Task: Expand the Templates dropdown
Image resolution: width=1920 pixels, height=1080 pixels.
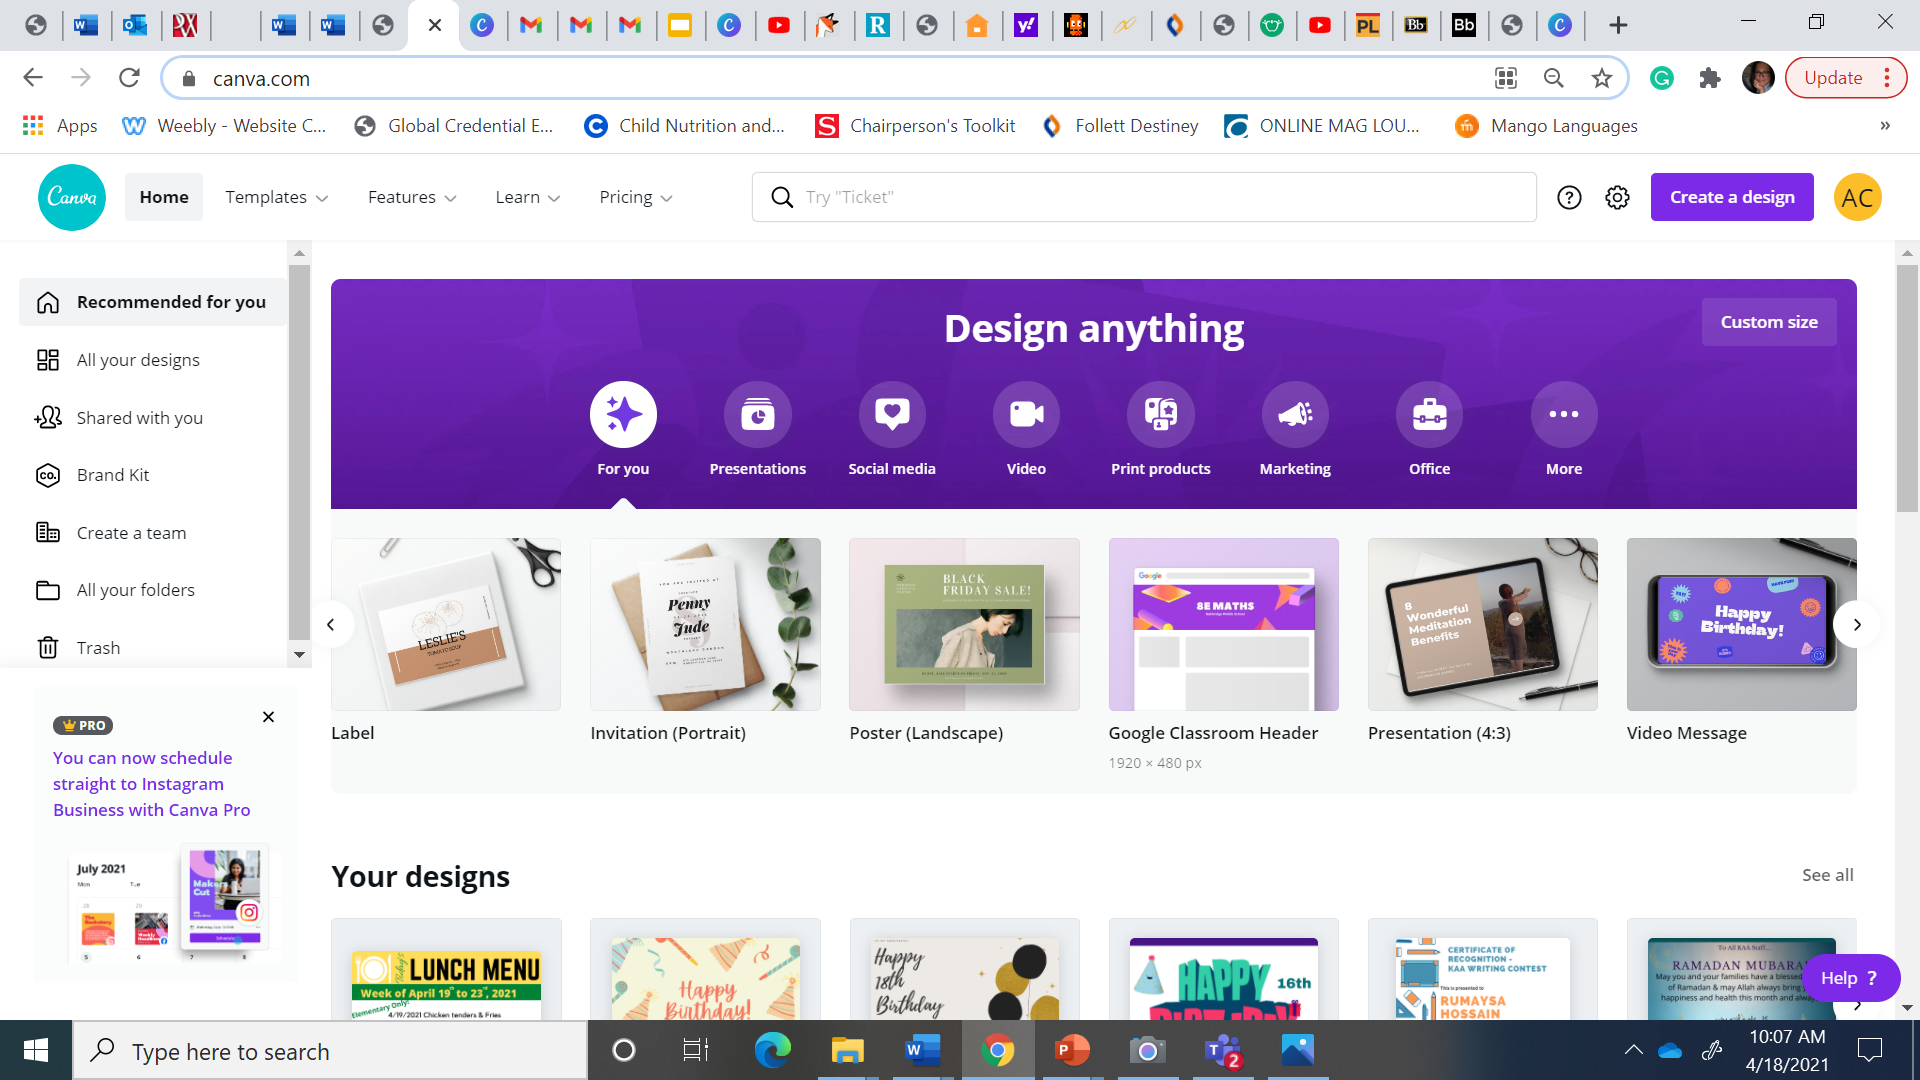Action: click(276, 197)
